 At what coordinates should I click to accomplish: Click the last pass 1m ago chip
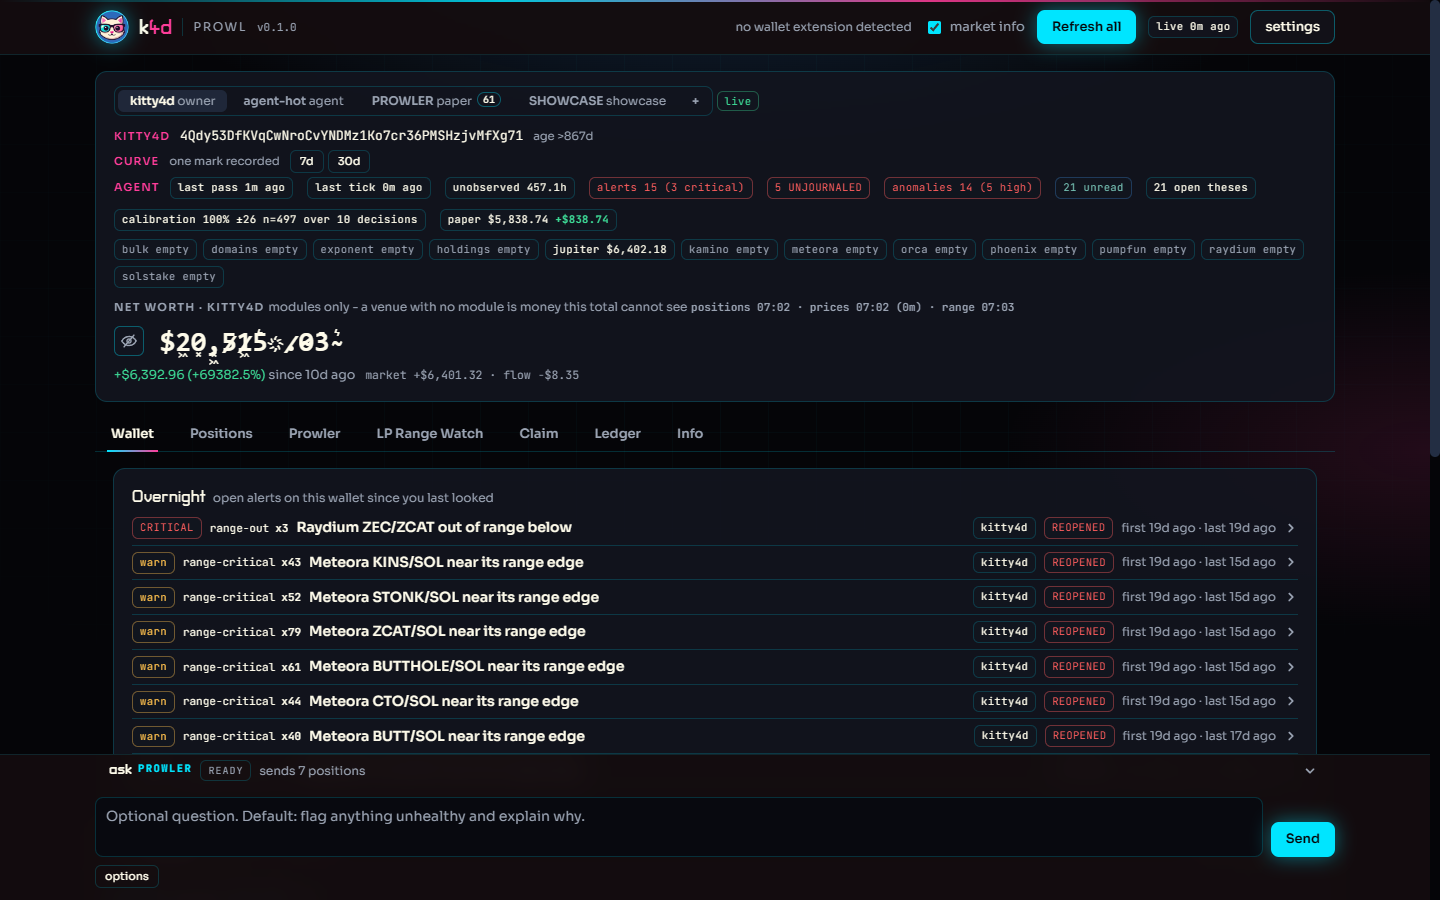[231, 188]
